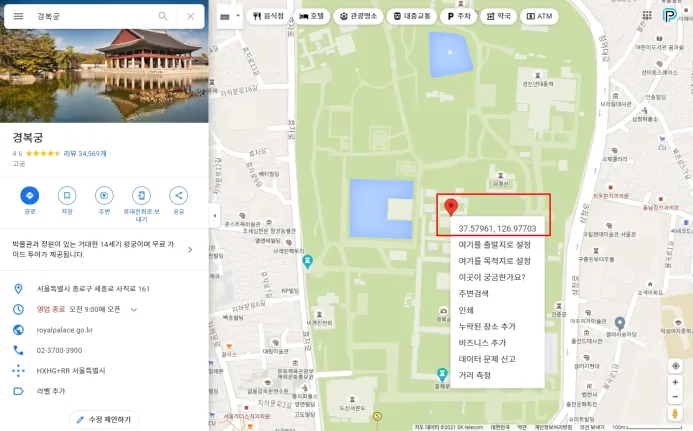The height and width of the screenshot is (431, 693).
Task: Click the Street View pegman icon
Action: click(x=675, y=414)
